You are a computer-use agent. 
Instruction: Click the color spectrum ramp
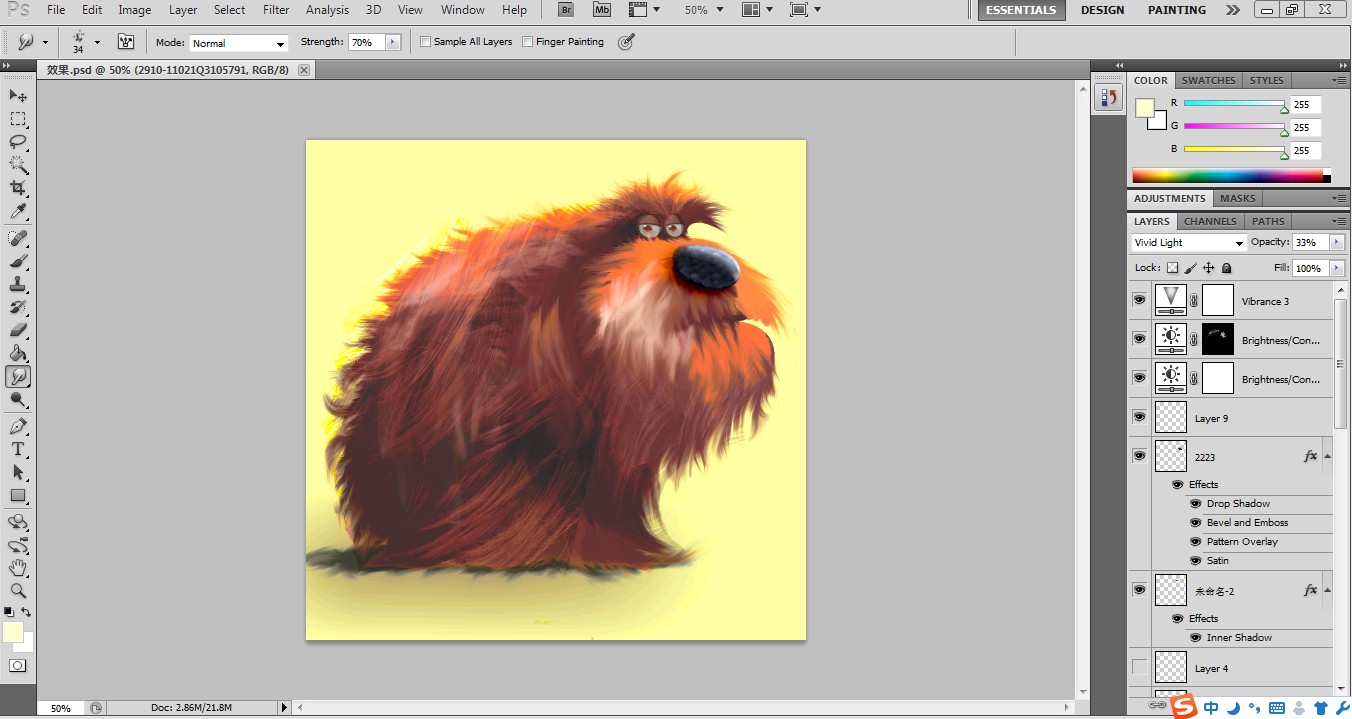[1228, 176]
